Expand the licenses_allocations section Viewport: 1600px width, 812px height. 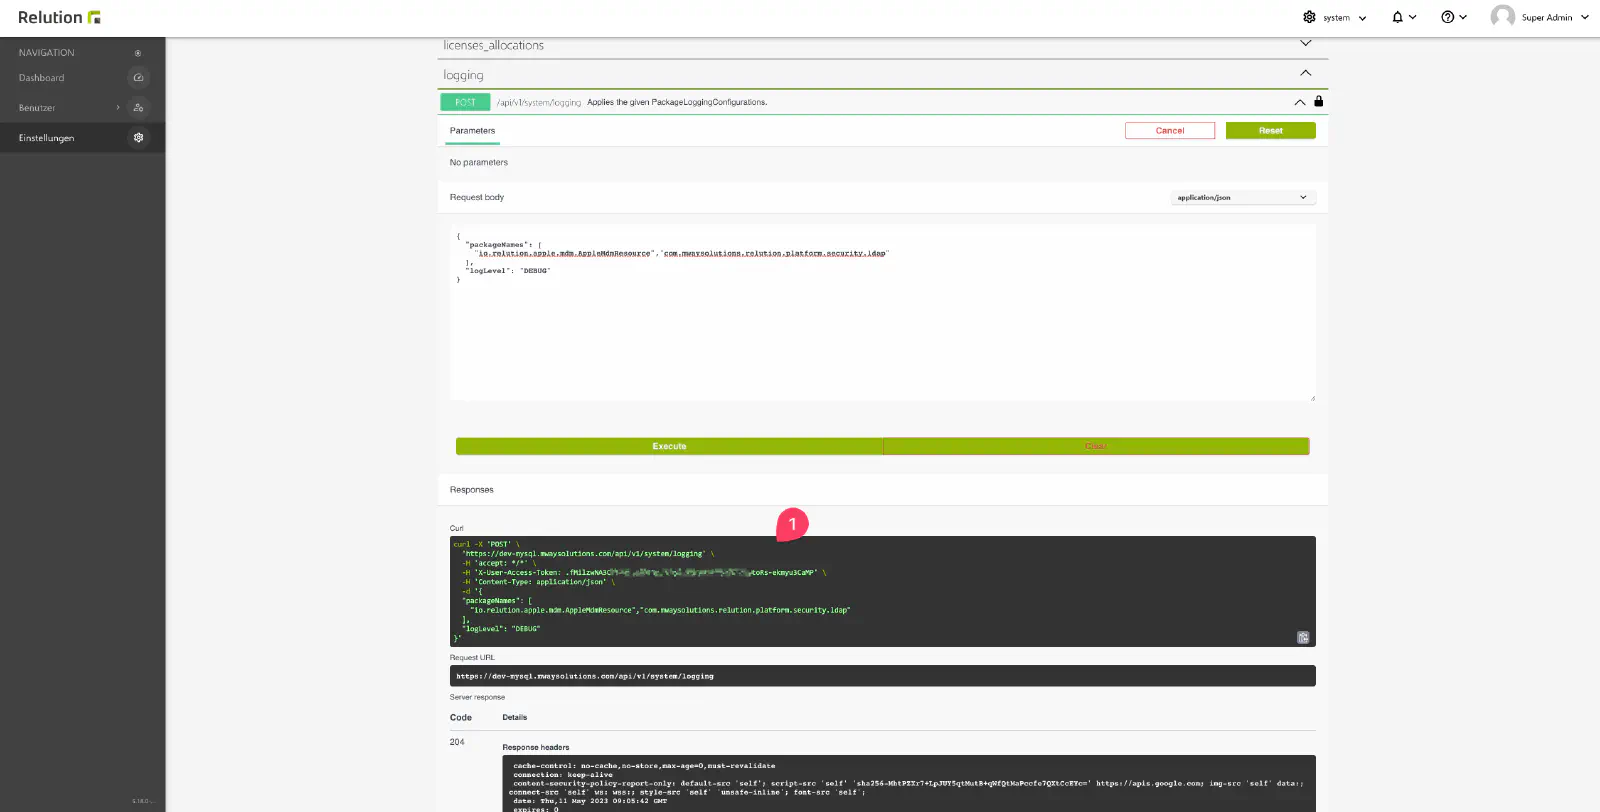[x=1305, y=43]
